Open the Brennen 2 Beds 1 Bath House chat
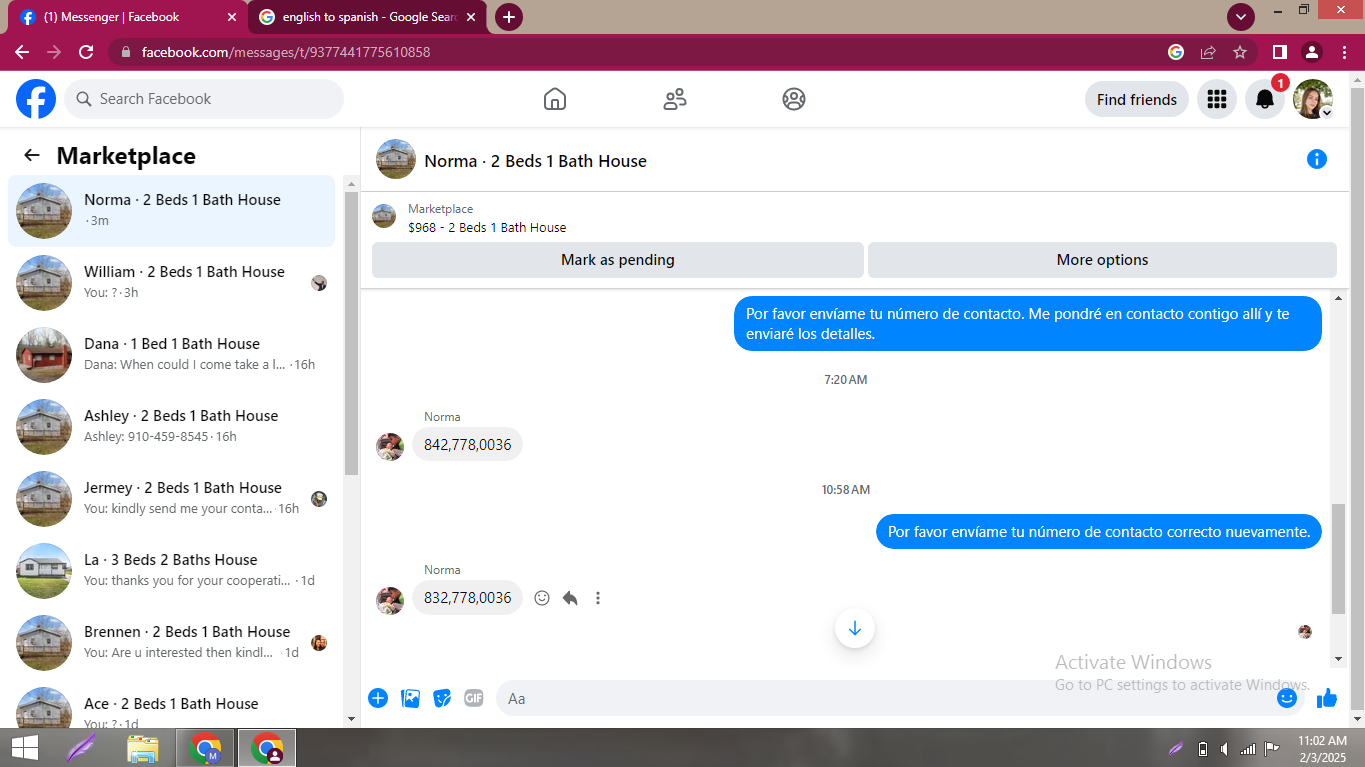 [172, 643]
